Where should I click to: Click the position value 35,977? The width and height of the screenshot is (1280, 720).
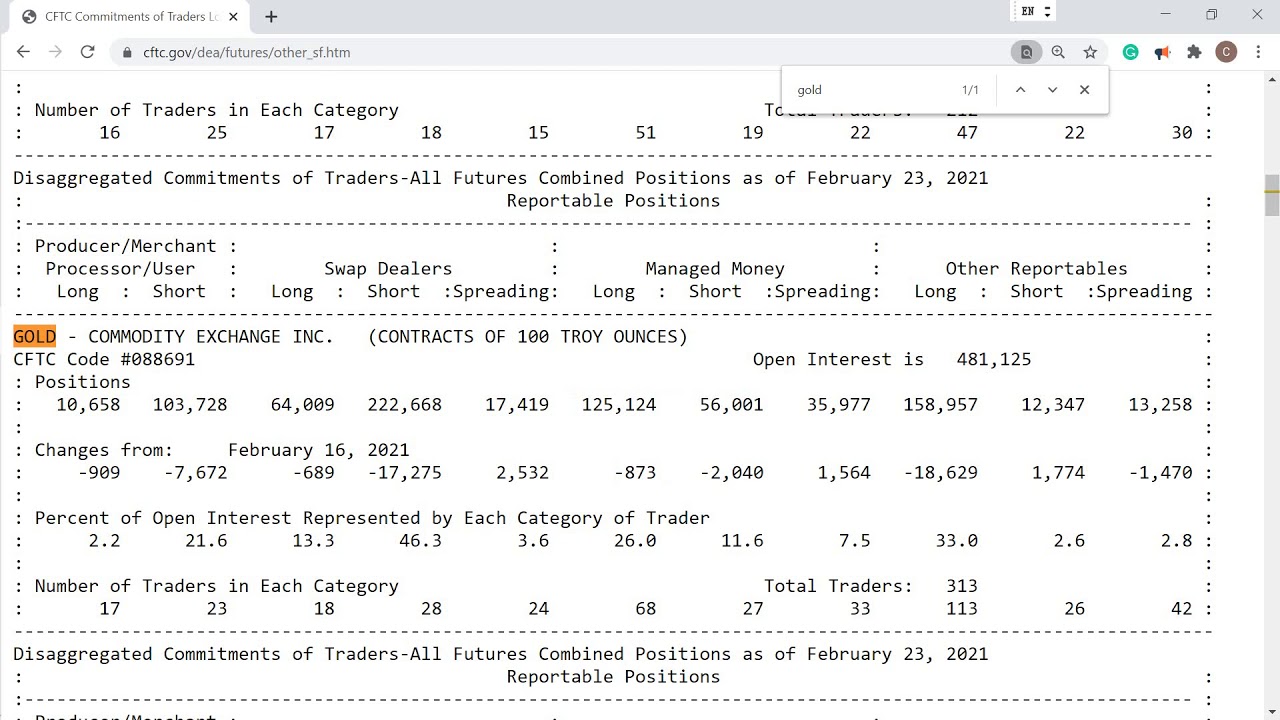pyautogui.click(x=838, y=404)
